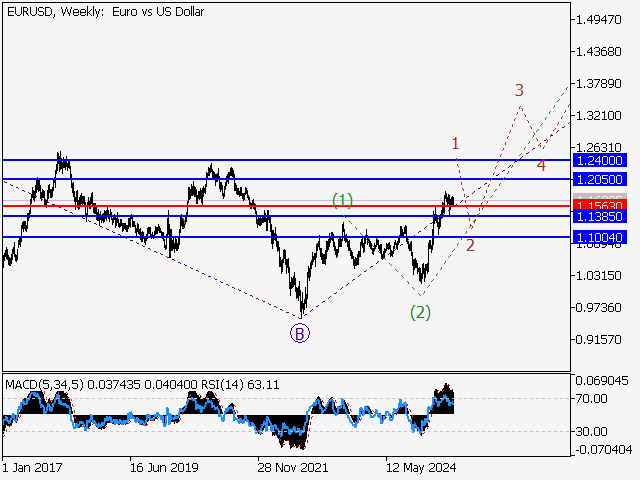Select the red 1.15630 current price tag

[x=600, y=205]
